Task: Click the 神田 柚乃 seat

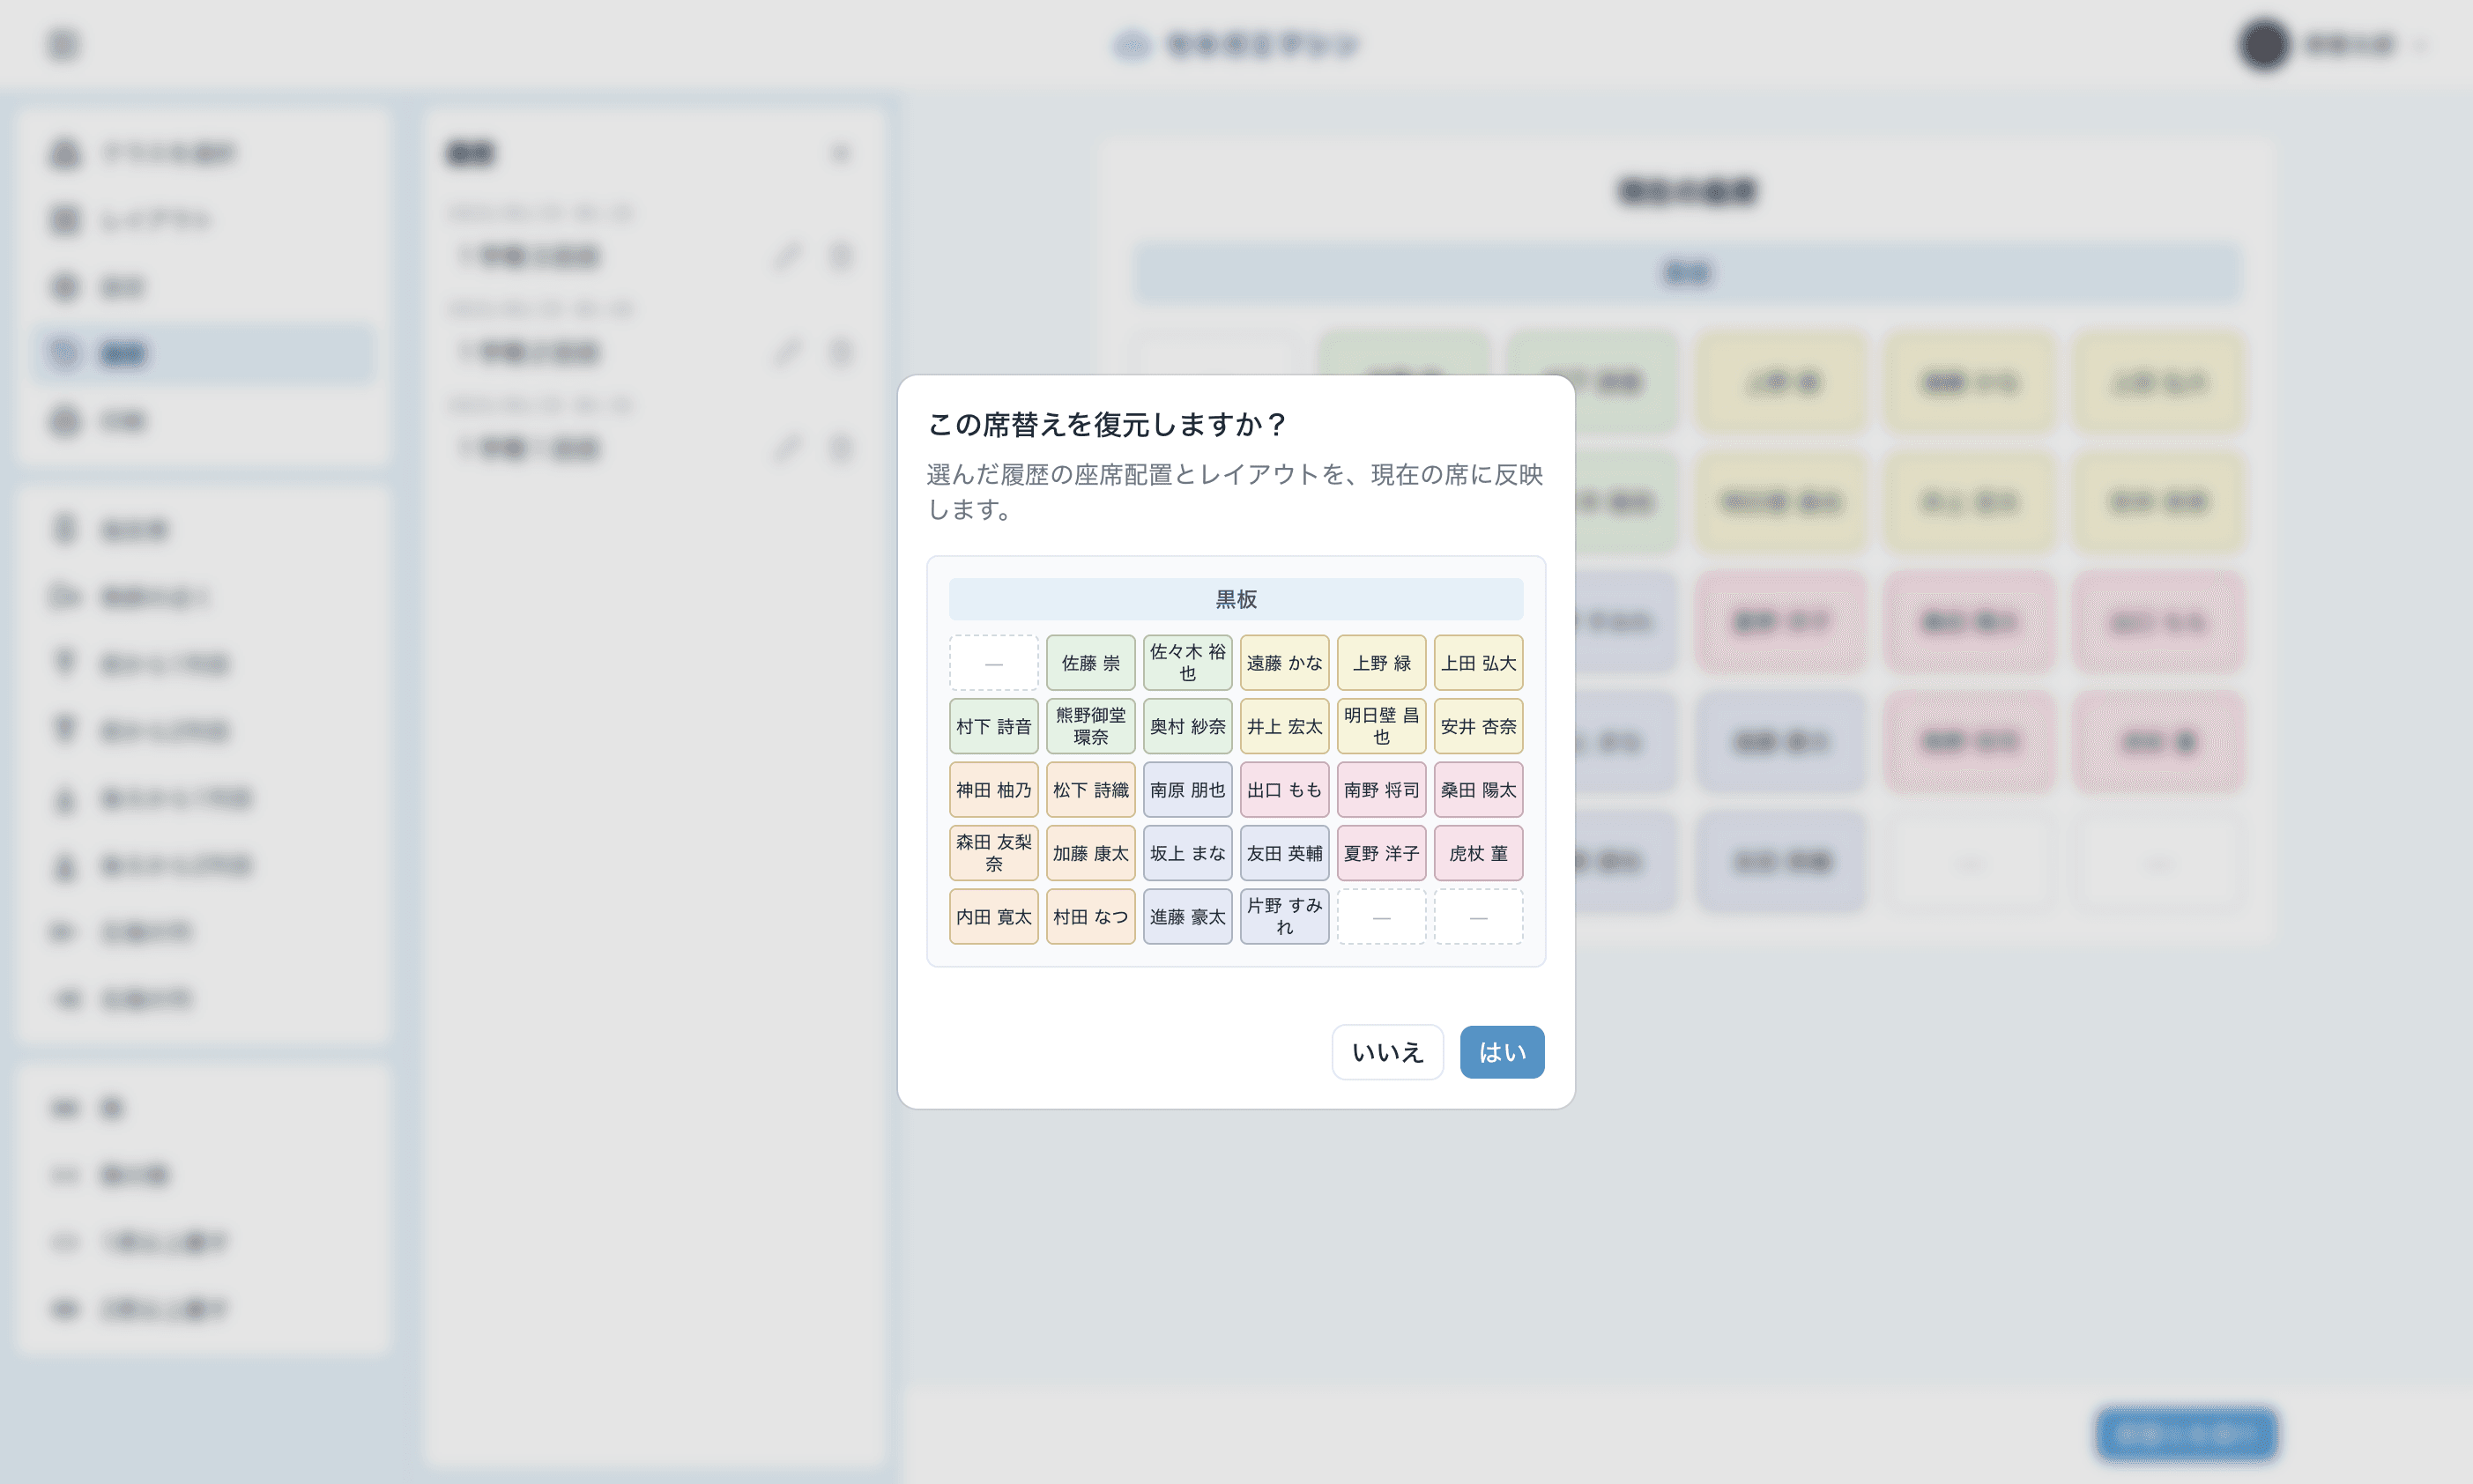Action: (993, 789)
